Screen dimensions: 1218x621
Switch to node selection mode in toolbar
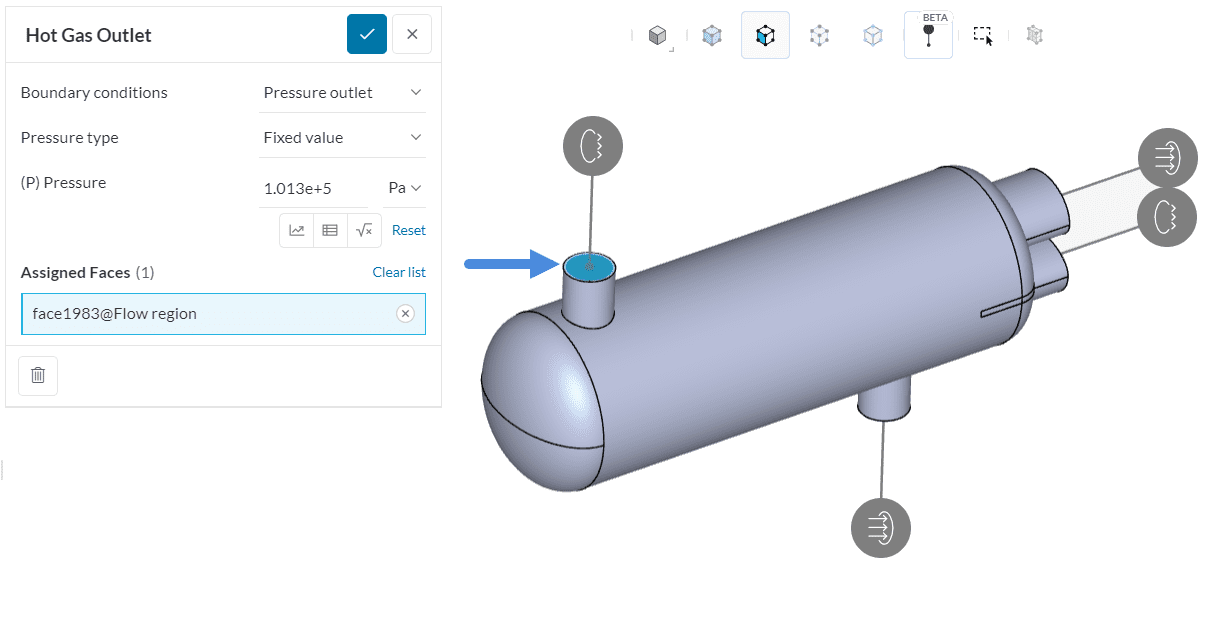[820, 36]
